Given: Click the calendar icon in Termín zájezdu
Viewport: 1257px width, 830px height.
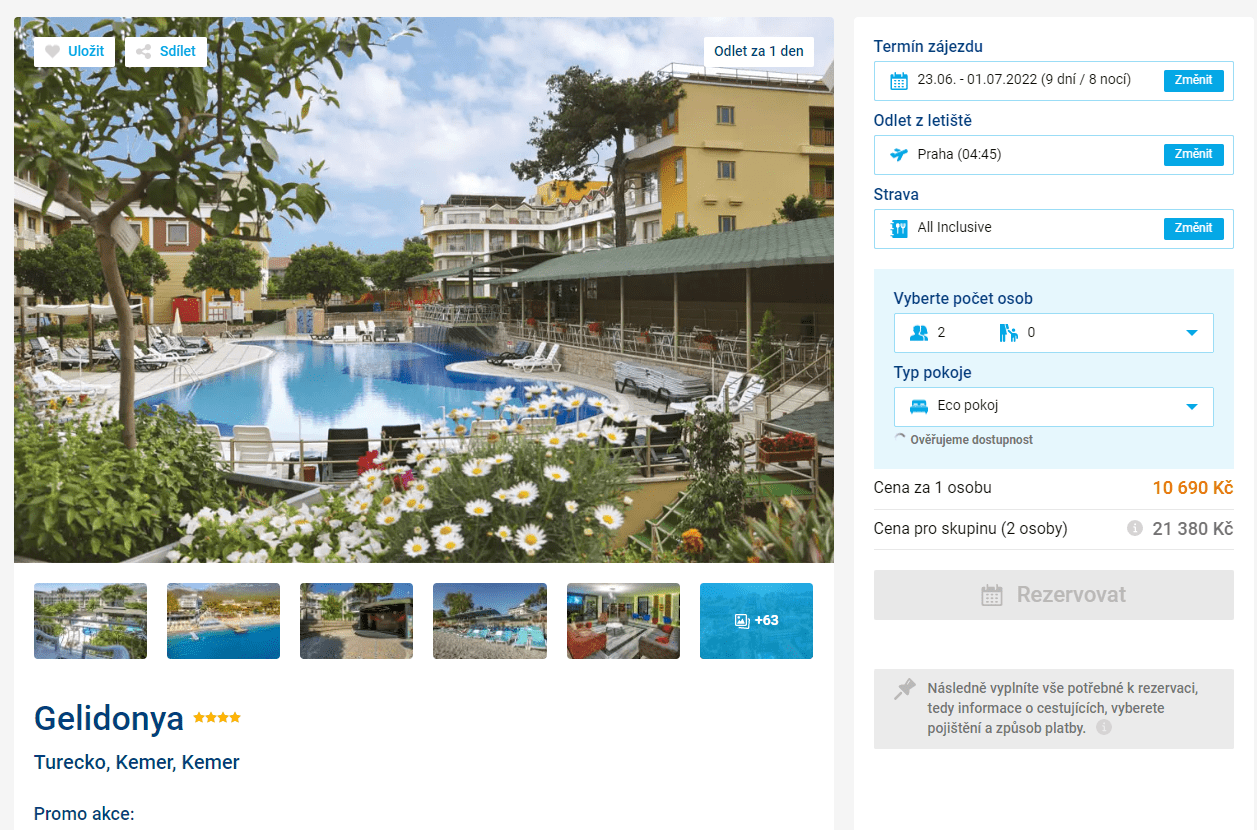Looking at the screenshot, I should pos(898,80).
